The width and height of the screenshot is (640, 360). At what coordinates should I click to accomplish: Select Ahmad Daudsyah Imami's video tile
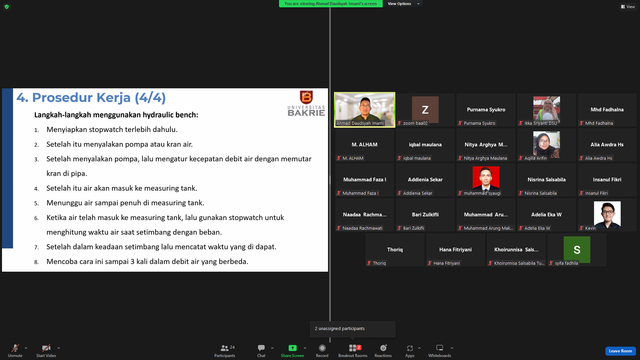coord(364,109)
